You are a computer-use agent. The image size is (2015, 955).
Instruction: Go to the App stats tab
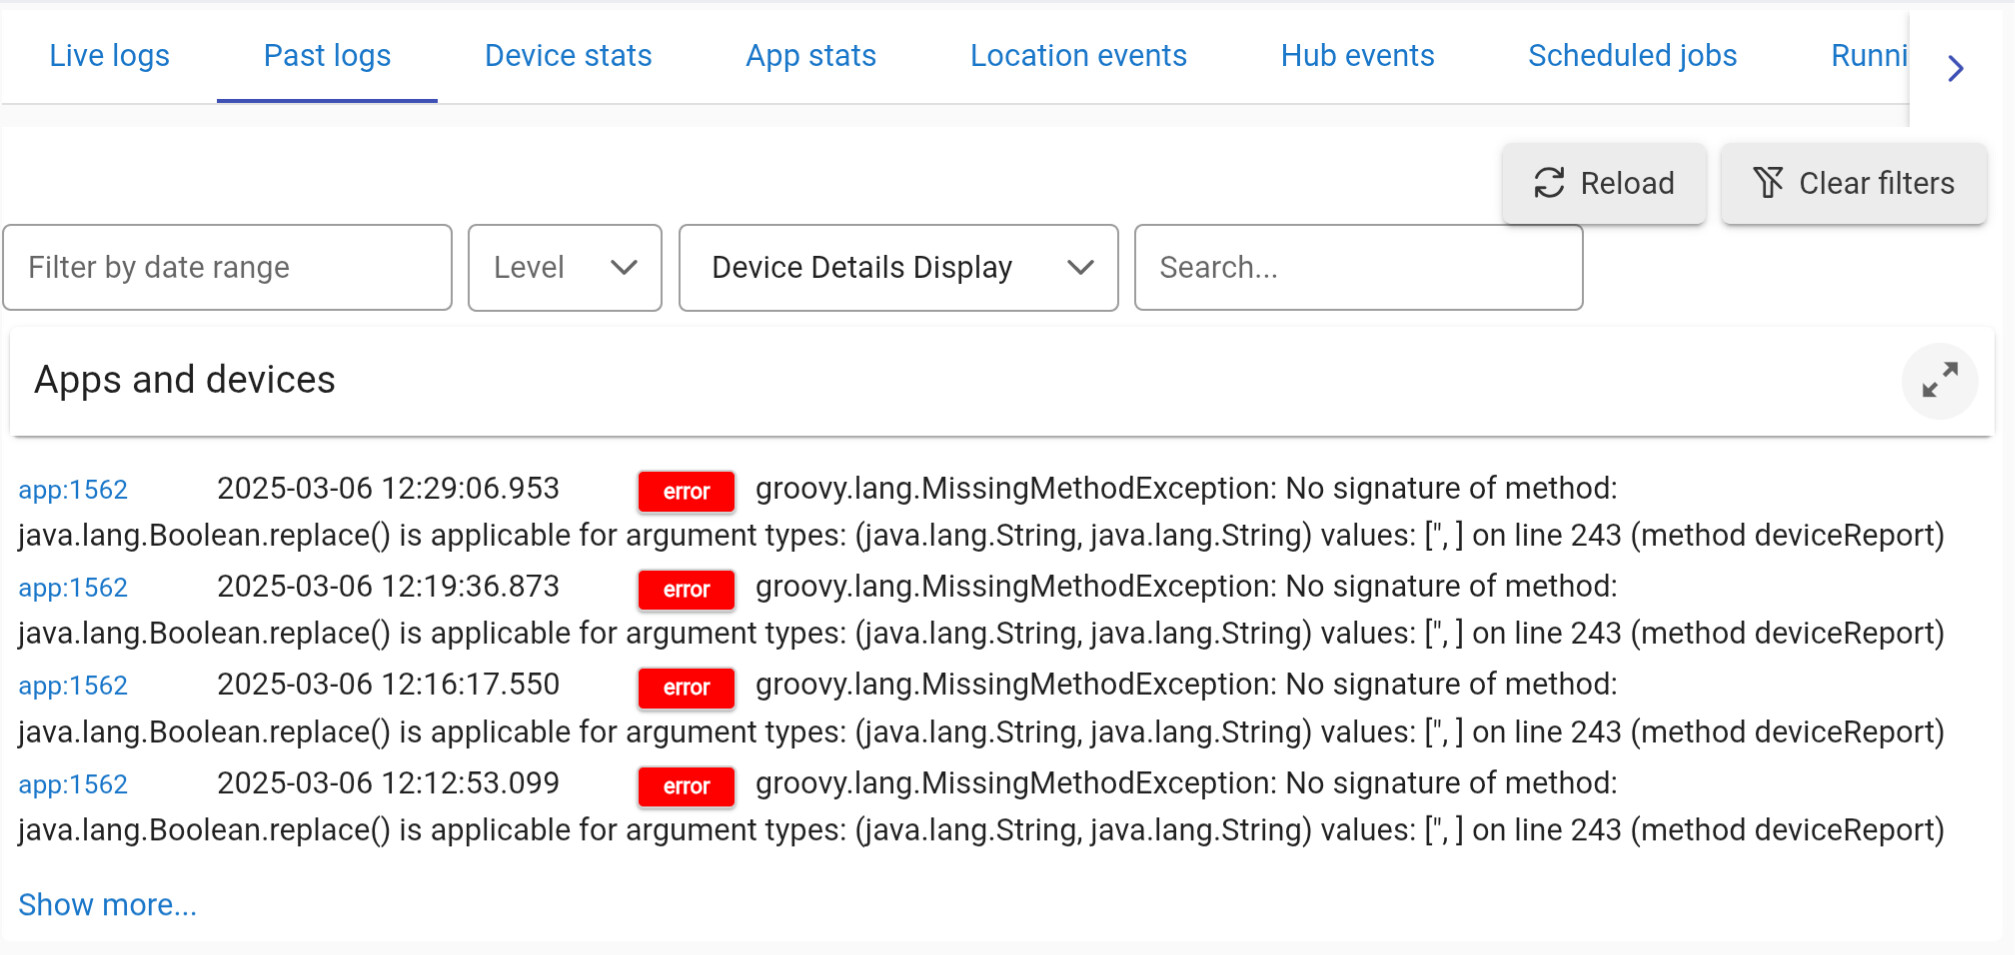(x=811, y=56)
